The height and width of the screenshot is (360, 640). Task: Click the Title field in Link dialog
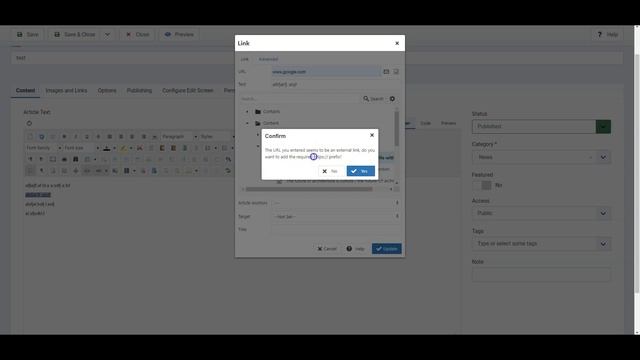click(x=336, y=229)
